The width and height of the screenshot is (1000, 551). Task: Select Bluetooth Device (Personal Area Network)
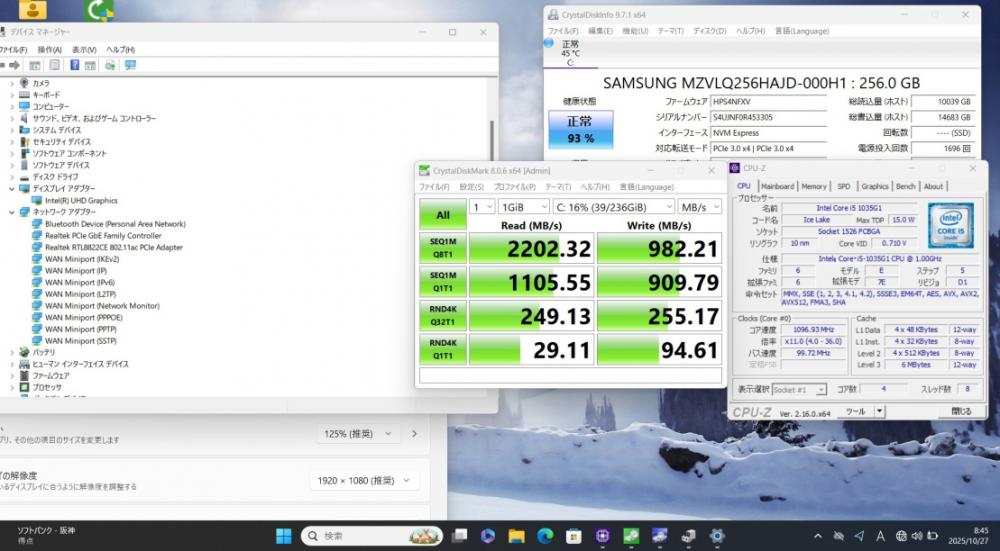(115, 224)
